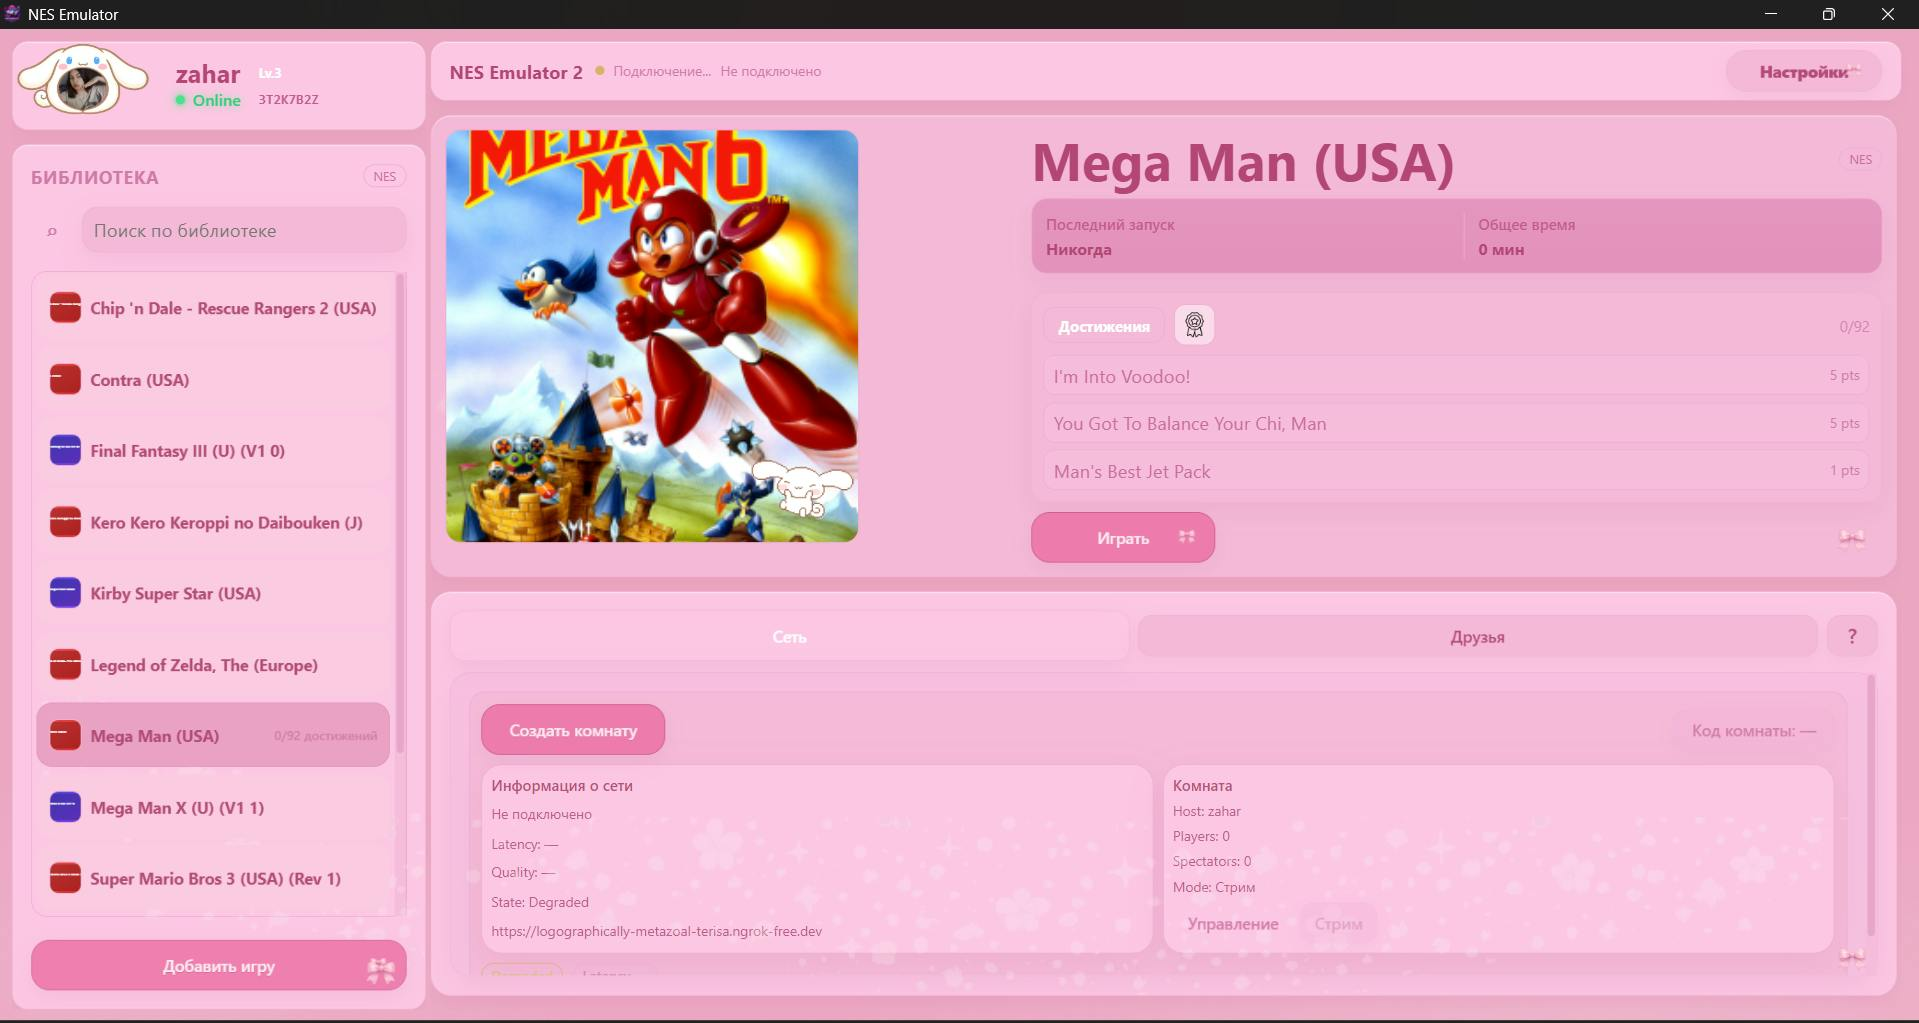This screenshot has width=1919, height=1023.
Task: Start the game with Играть button
Action: [x=1123, y=538]
